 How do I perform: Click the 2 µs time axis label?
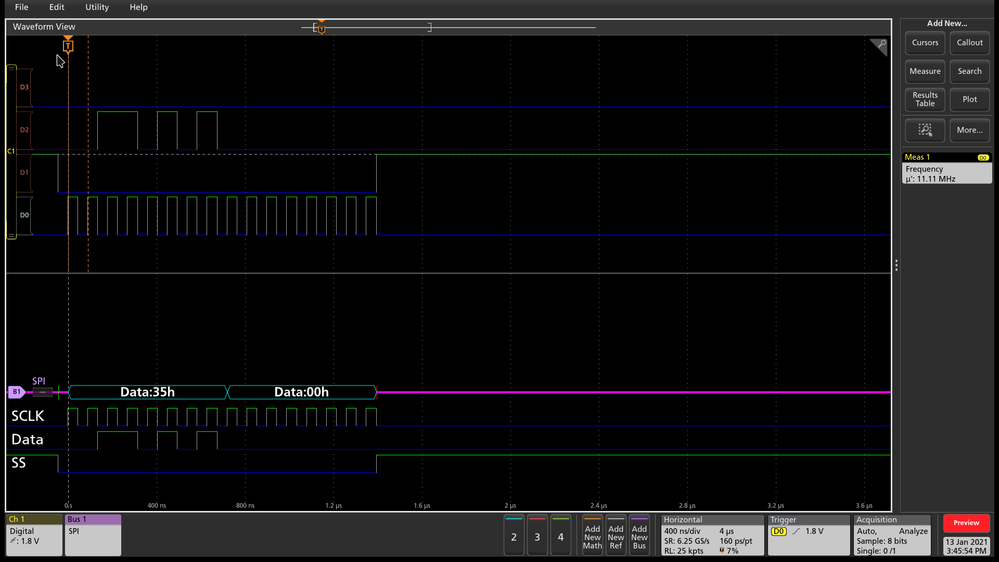click(510, 505)
